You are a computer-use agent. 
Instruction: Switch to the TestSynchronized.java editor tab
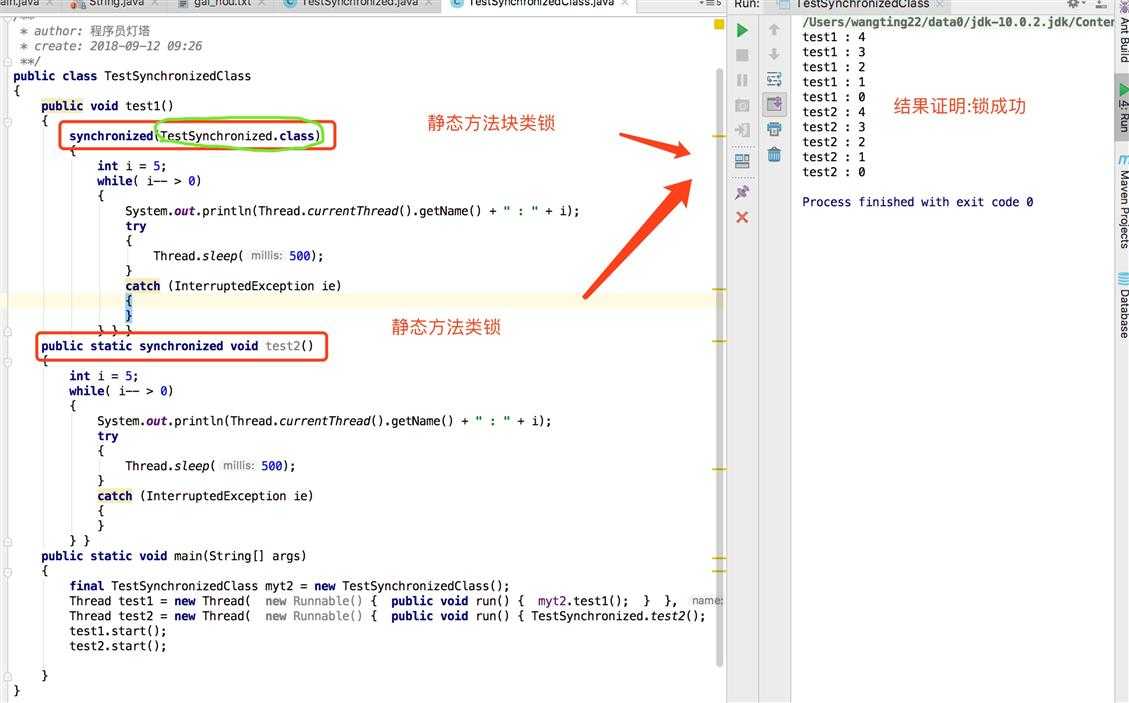359,4
